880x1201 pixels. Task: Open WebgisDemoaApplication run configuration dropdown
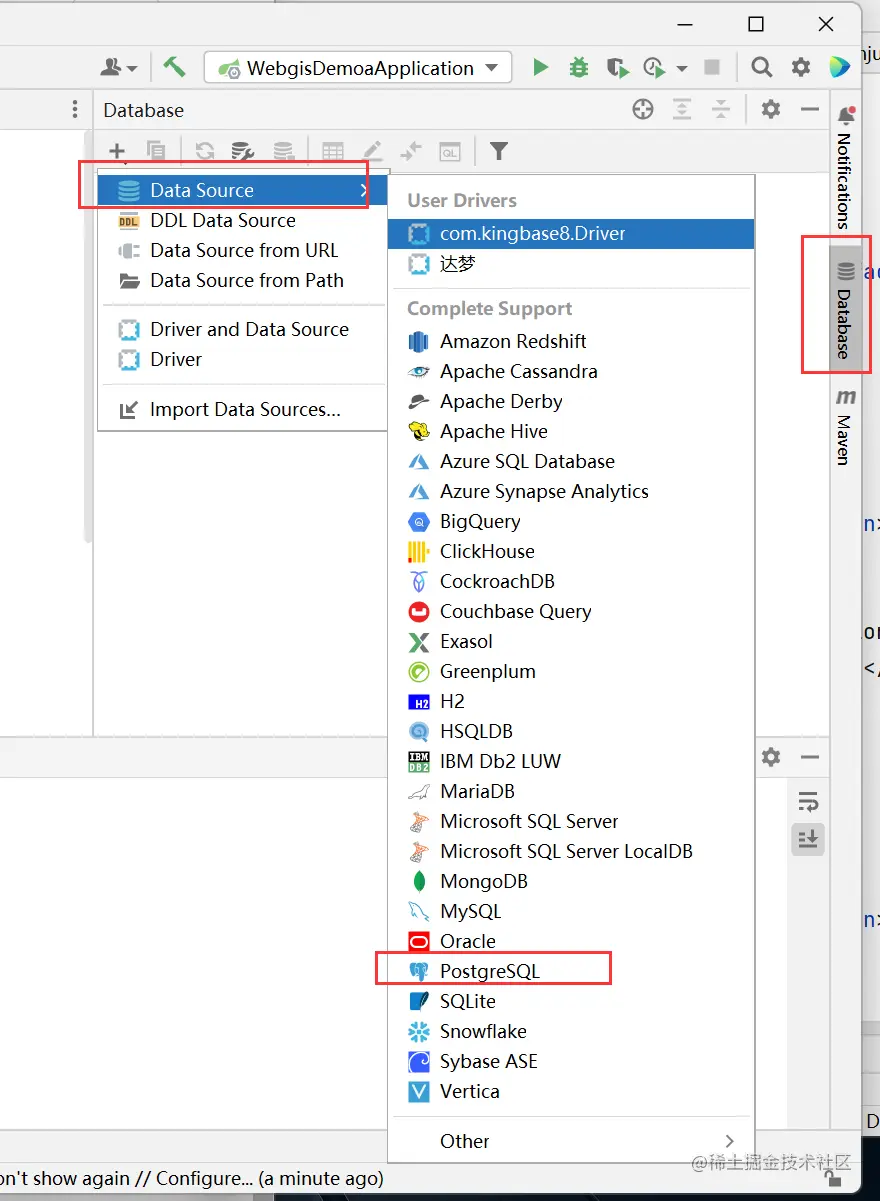click(x=358, y=68)
